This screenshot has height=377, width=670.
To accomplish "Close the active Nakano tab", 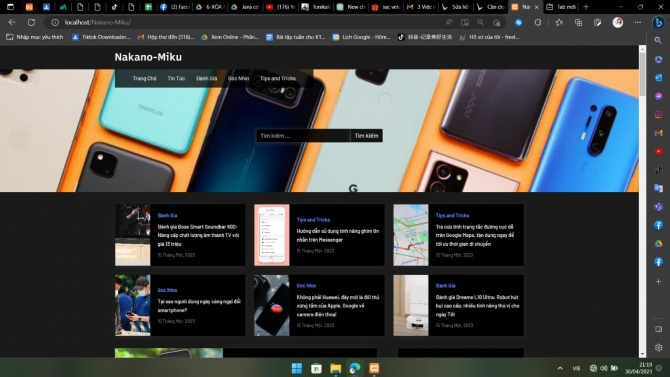I will (x=537, y=7).
